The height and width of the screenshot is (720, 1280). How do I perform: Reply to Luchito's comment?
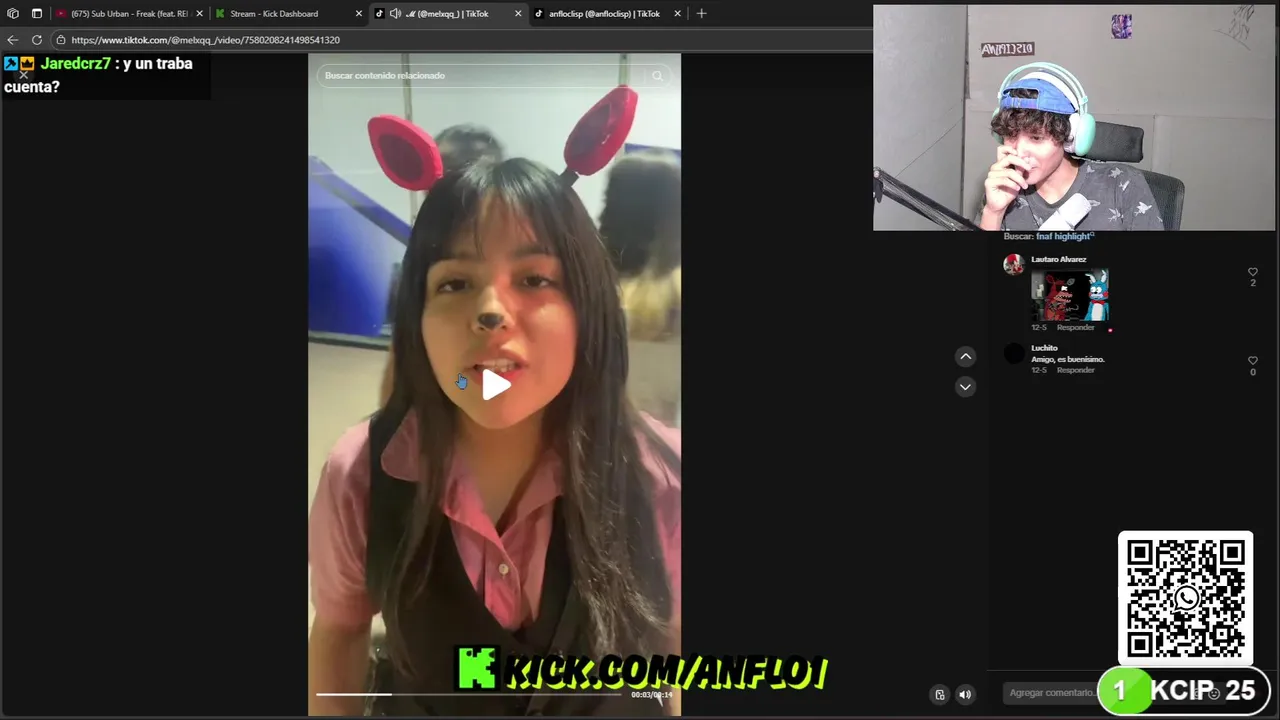(x=1076, y=370)
